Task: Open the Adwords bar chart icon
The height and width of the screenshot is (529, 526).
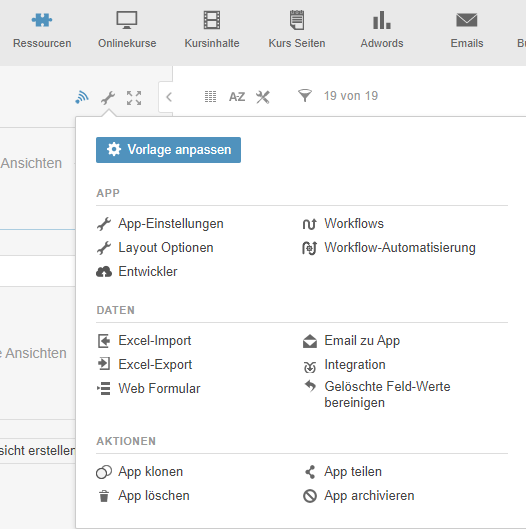Action: pos(382,20)
